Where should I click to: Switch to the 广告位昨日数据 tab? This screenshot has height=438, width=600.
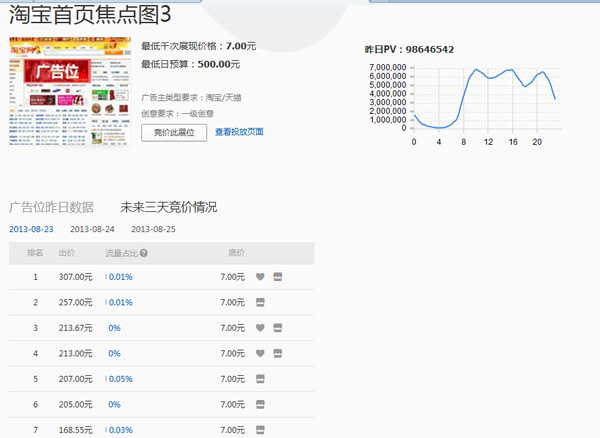pyautogui.click(x=51, y=207)
